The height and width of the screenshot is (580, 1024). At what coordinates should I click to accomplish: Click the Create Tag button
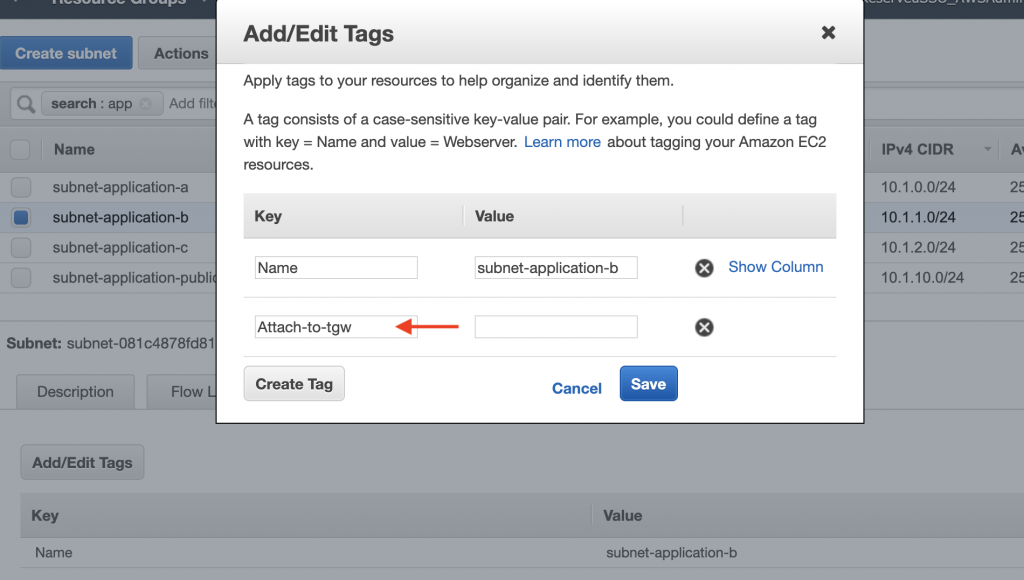coord(293,383)
